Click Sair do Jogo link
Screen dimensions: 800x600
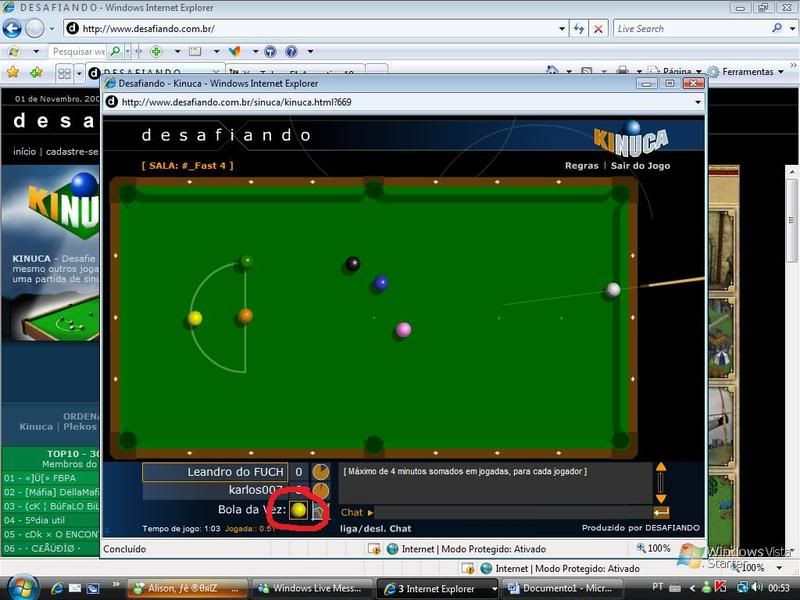pyautogui.click(x=640, y=166)
